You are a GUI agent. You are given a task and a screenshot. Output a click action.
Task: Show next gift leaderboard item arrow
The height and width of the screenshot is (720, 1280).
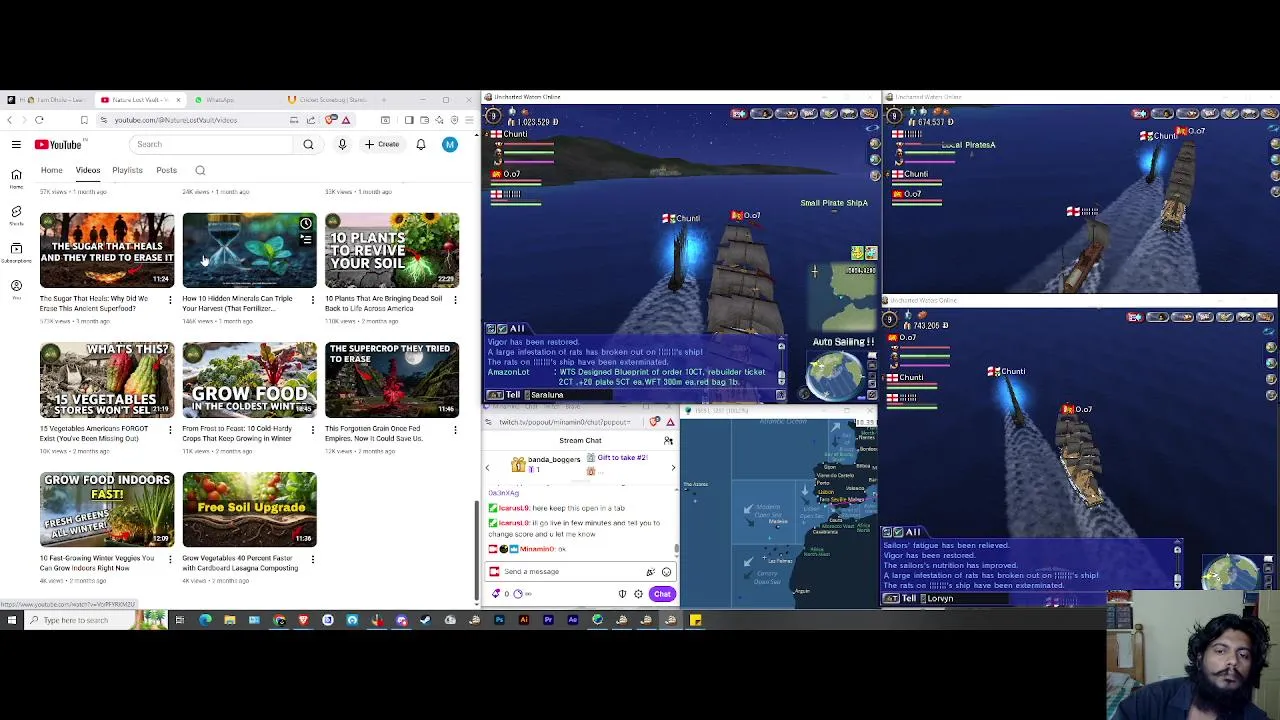pyautogui.click(x=673, y=468)
